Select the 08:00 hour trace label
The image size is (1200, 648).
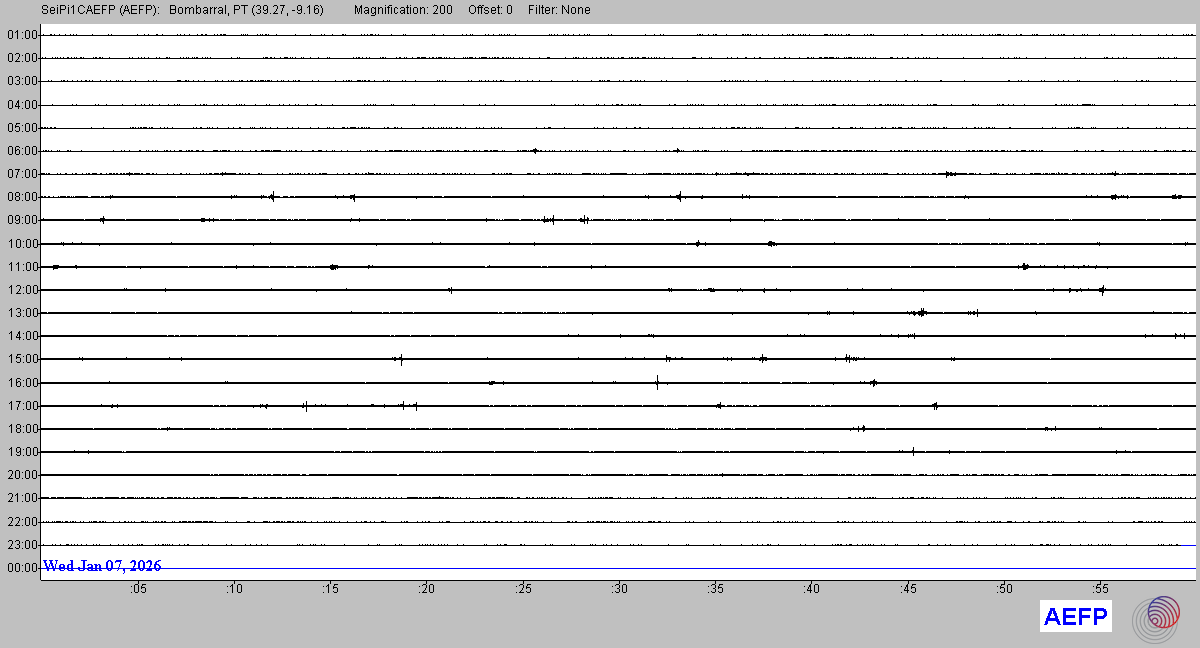pos(21,197)
